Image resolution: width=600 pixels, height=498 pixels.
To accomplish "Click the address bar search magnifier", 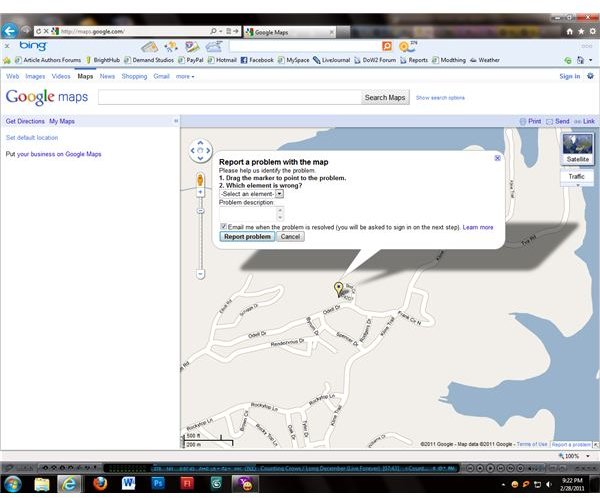I will tap(213, 31).
